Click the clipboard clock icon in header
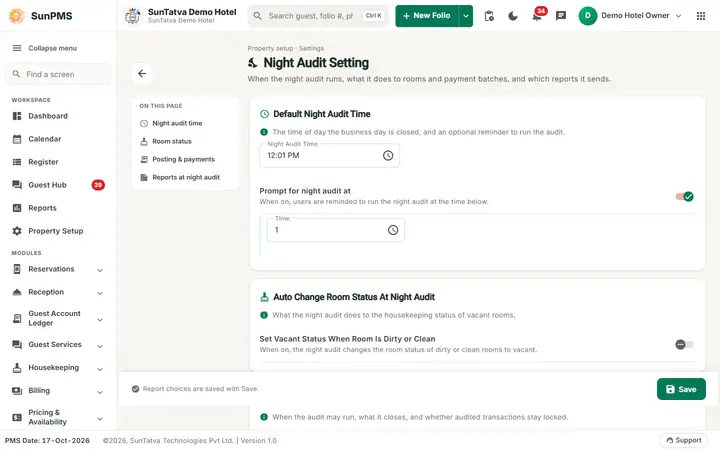The height and width of the screenshot is (450, 720). (489, 16)
